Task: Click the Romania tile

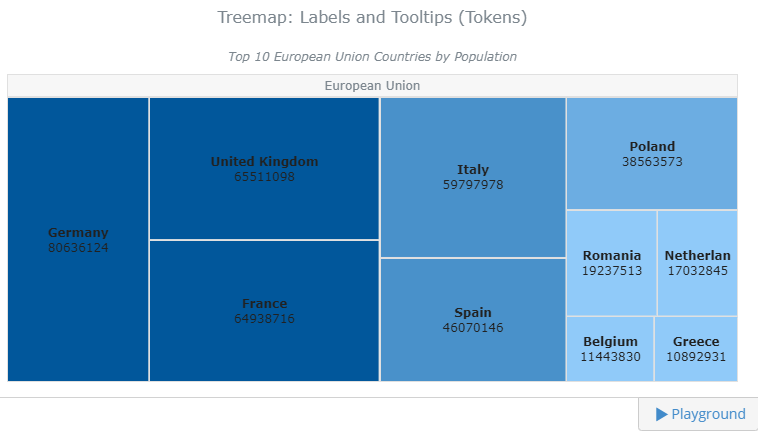Action: (x=612, y=263)
